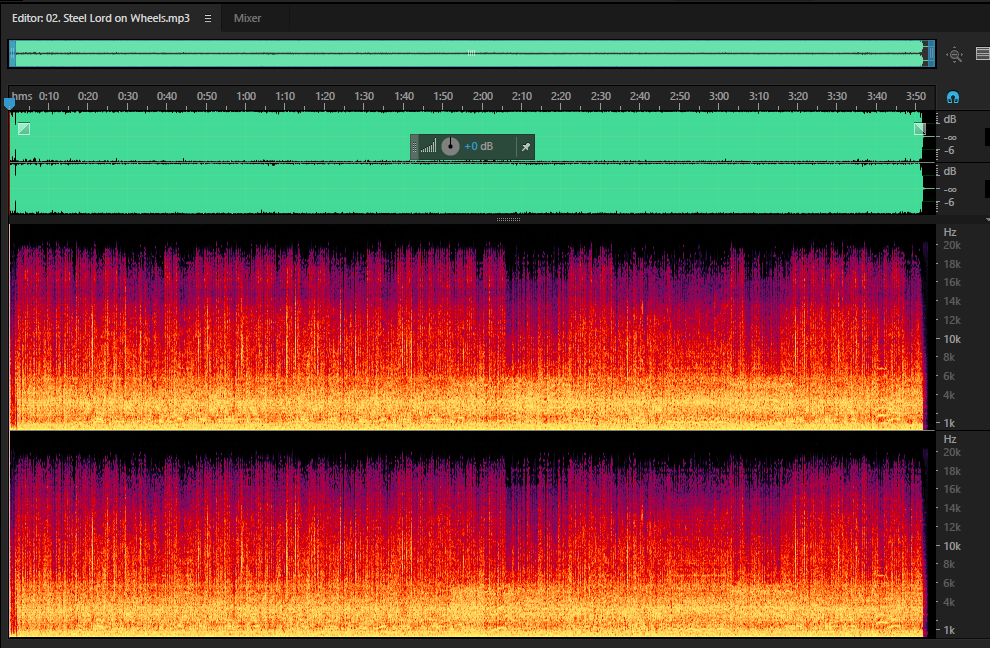990x648 pixels.
Task: Click the 0:30 mark on the time ruler
Action: (128, 96)
